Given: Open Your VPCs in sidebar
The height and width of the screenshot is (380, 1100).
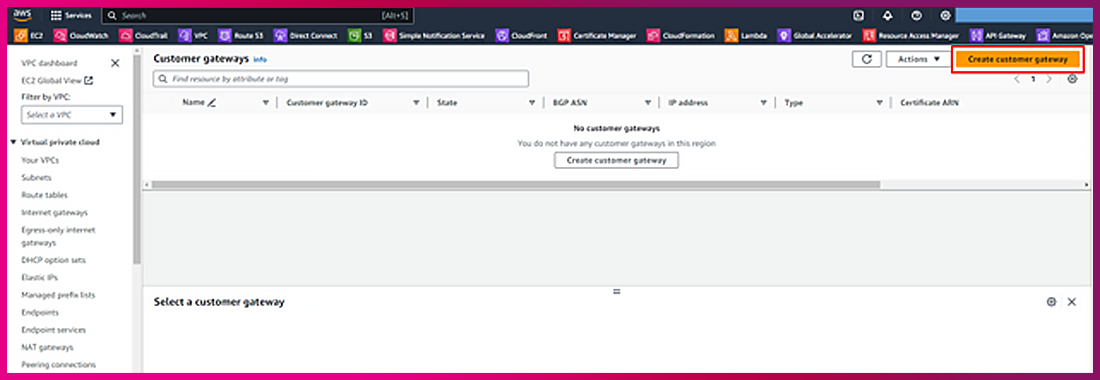Looking at the screenshot, I should click(x=40, y=161).
